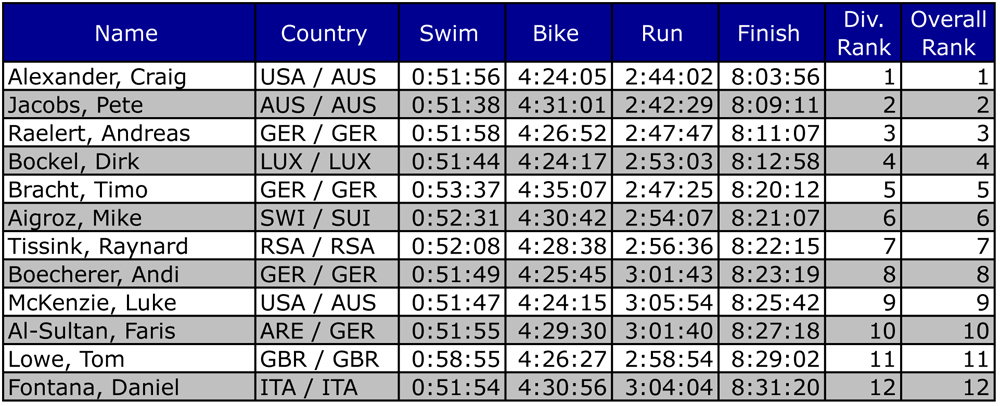Select Bockel, Dirk country LUX / LUX
Screen dimensions: 1000x406
pos(327,161)
